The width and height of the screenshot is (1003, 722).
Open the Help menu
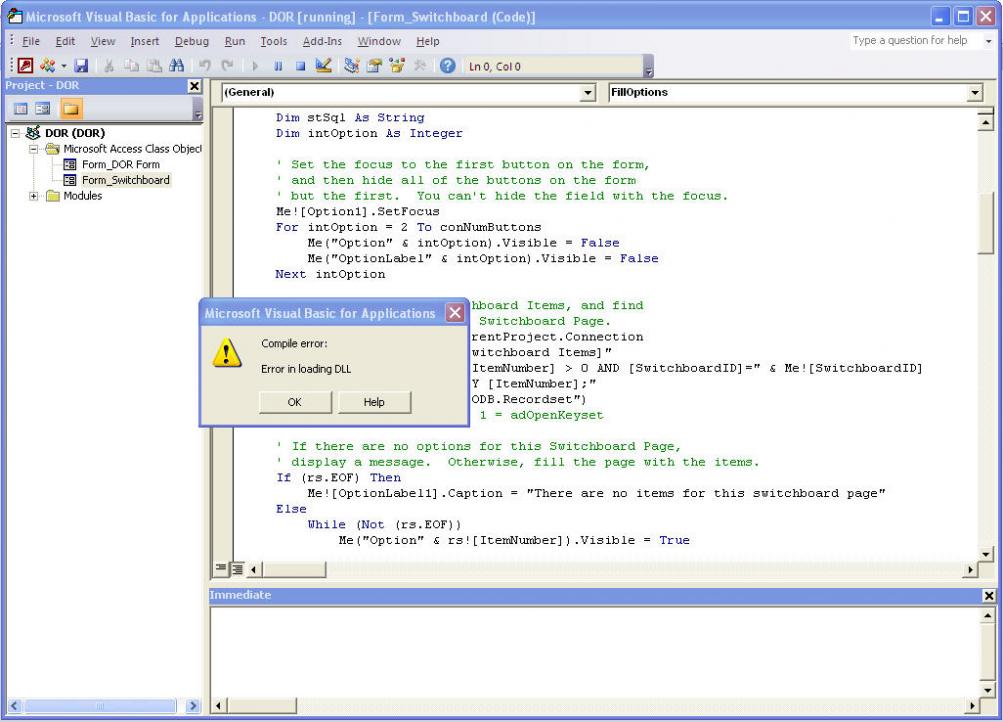click(x=428, y=41)
